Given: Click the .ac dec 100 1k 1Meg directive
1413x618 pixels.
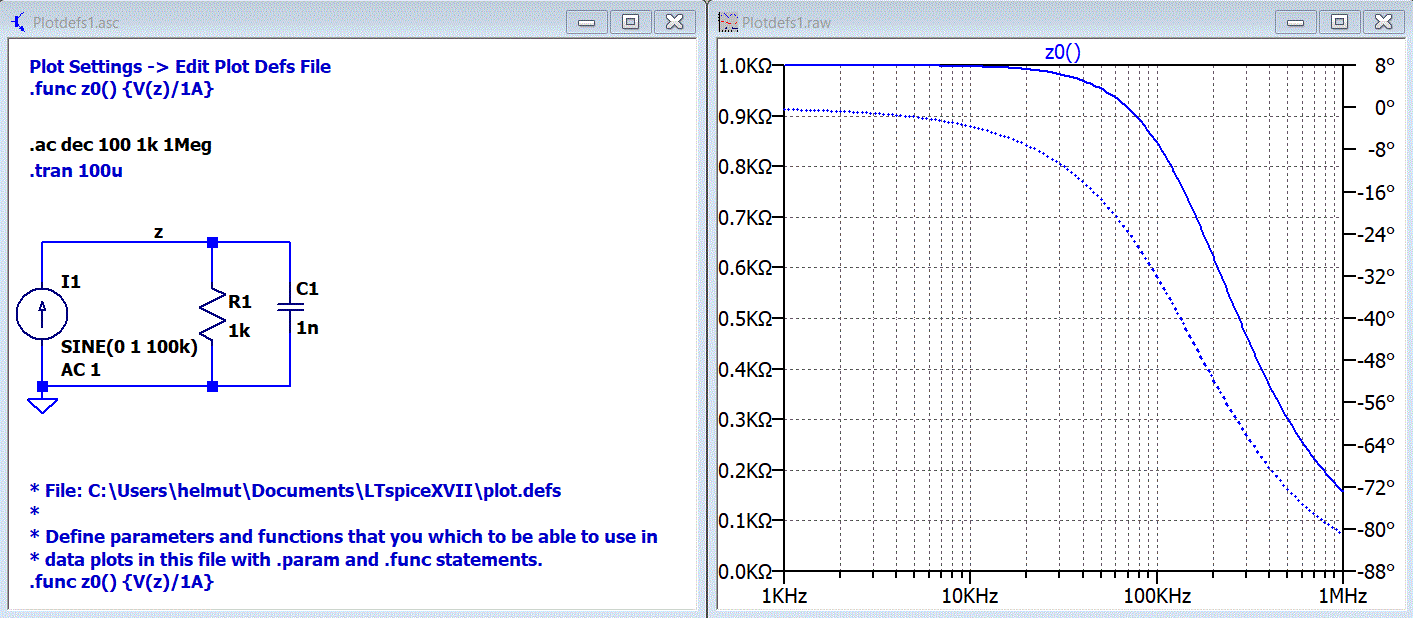Looking at the screenshot, I should pyautogui.click(x=120, y=145).
